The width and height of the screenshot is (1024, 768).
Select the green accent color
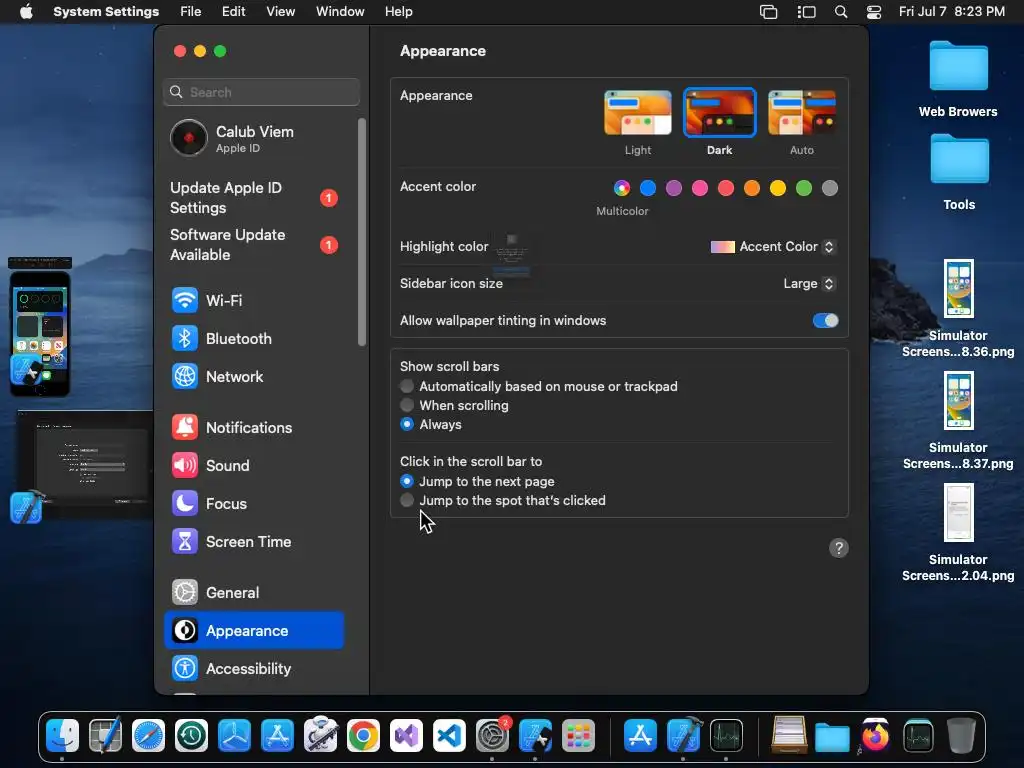tap(804, 188)
